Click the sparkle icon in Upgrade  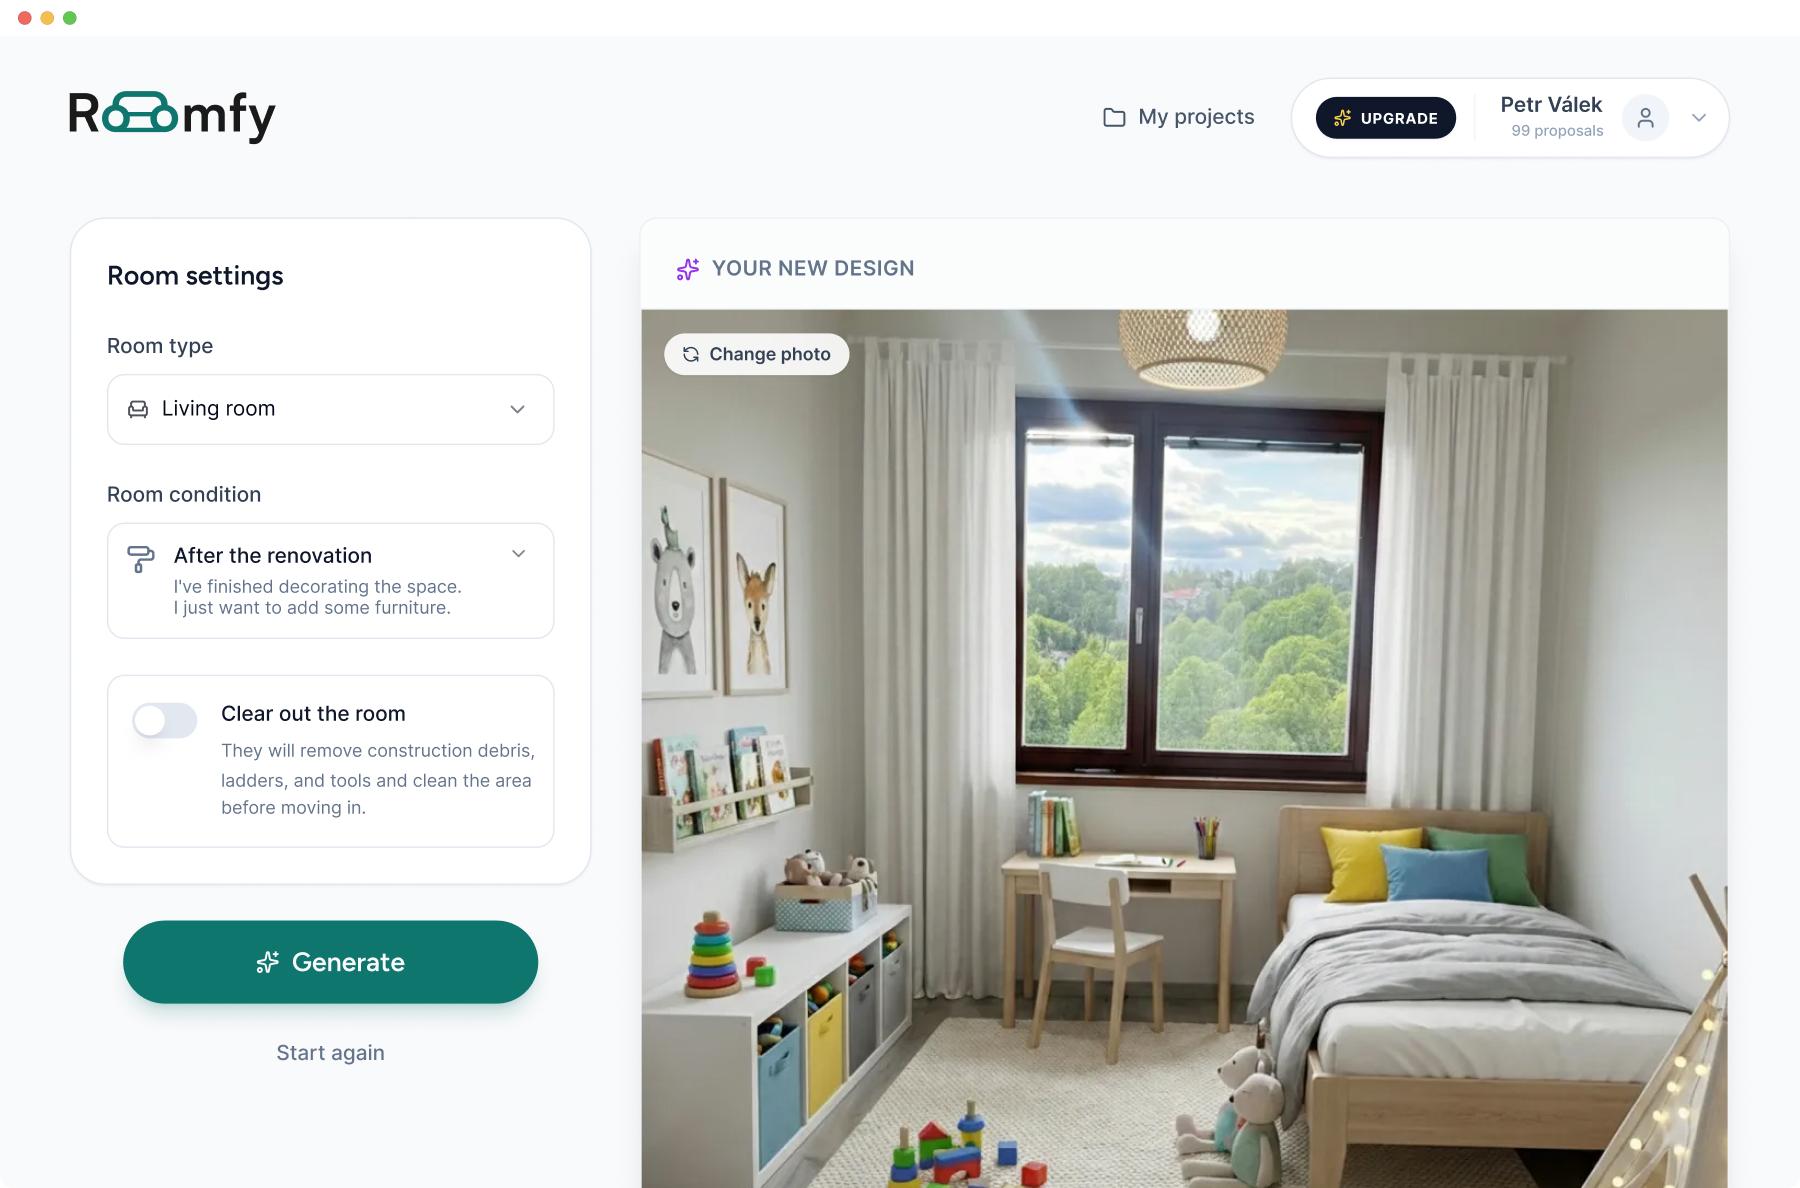pos(1343,118)
